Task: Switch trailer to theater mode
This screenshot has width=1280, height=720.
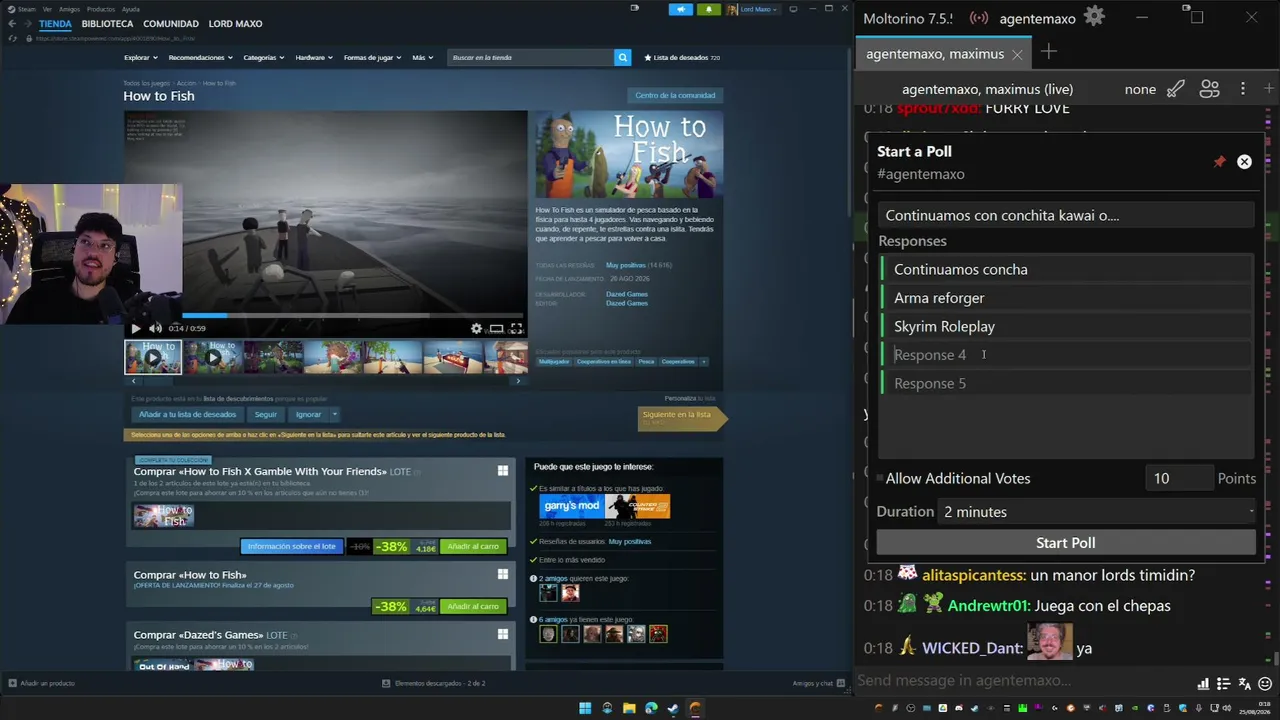Action: 496,328
